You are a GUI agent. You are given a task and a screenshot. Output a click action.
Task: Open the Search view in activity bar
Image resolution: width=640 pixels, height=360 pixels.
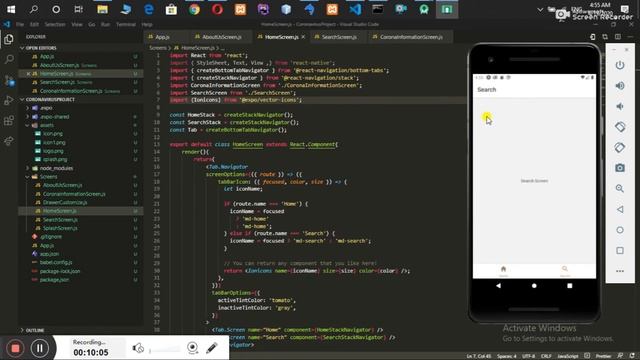pyautogui.click(x=9, y=60)
